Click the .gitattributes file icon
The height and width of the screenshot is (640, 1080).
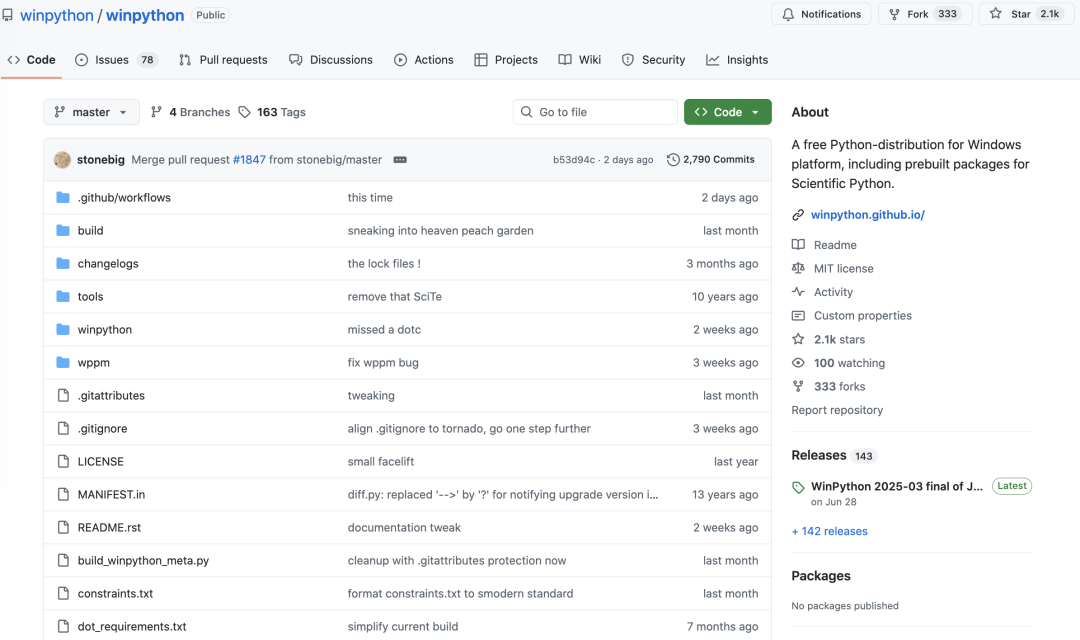63,395
